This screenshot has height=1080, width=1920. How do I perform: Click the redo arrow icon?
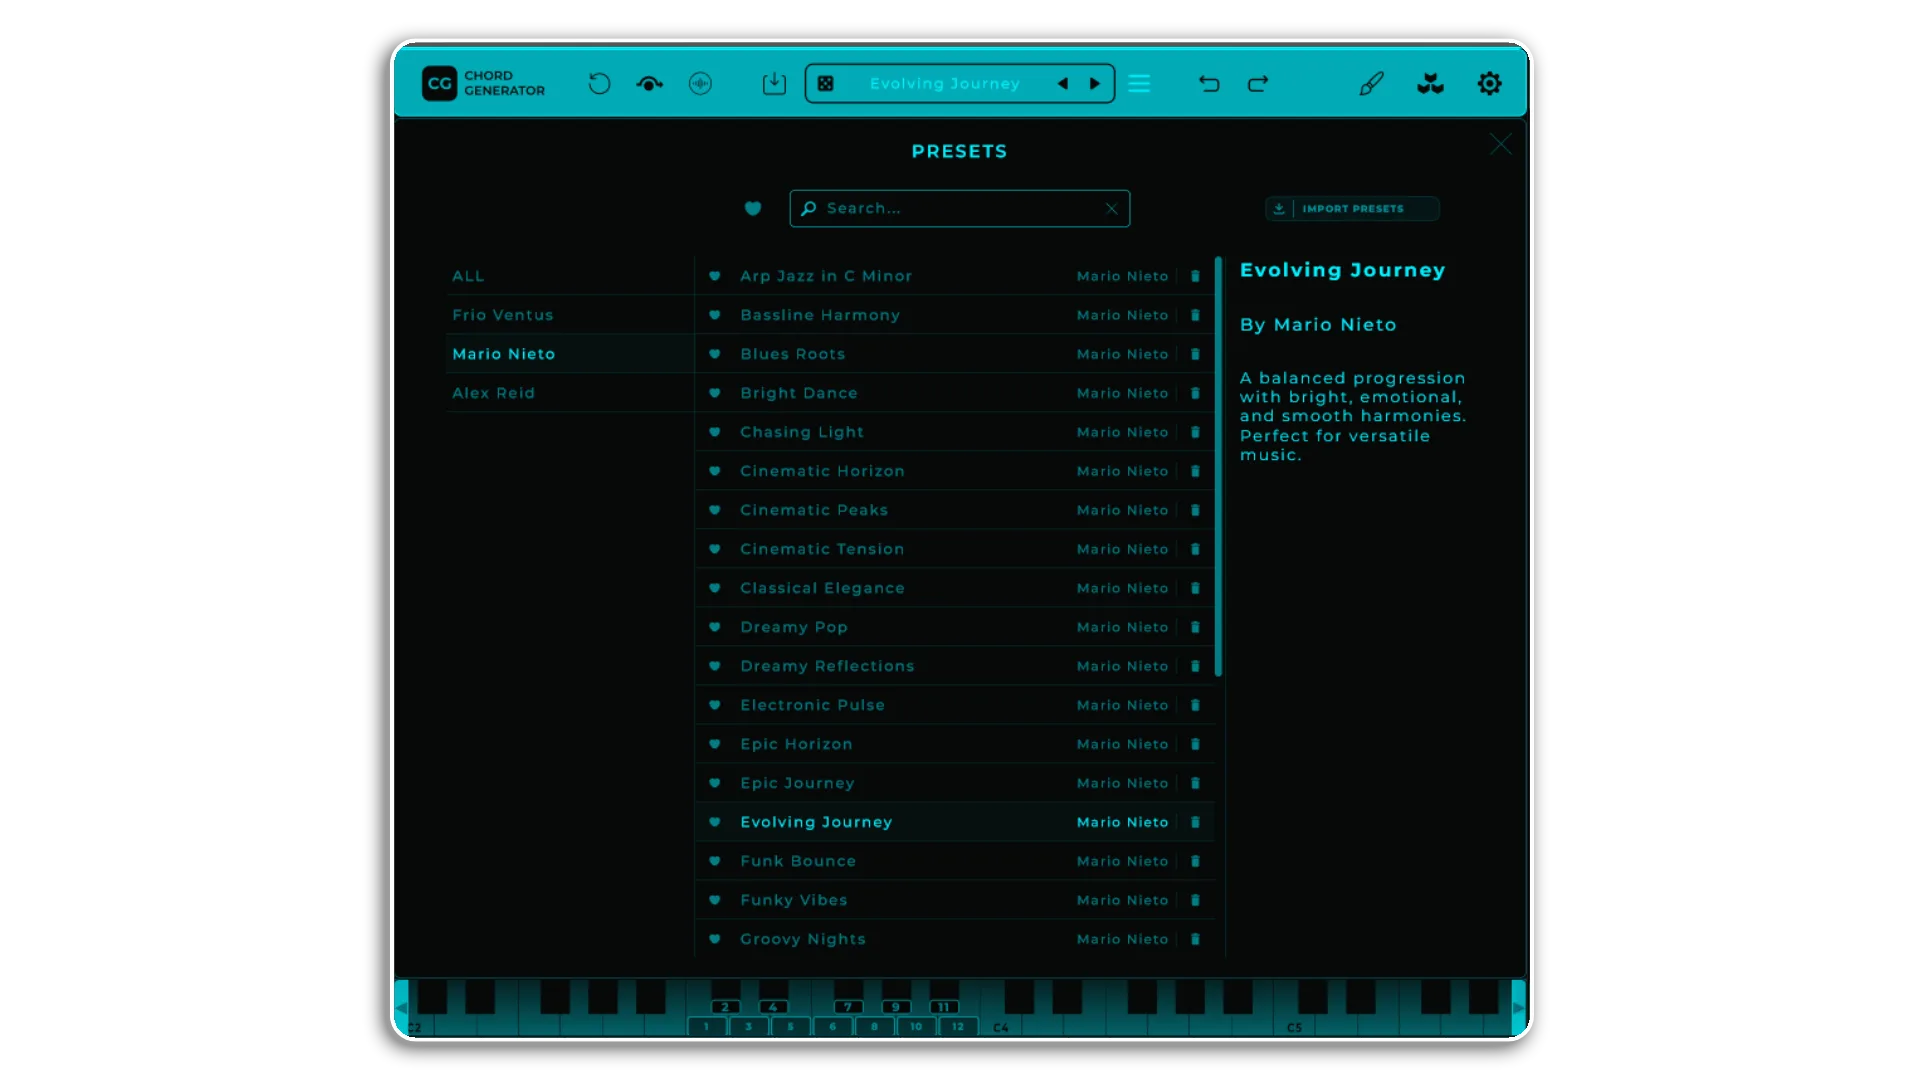click(1258, 84)
